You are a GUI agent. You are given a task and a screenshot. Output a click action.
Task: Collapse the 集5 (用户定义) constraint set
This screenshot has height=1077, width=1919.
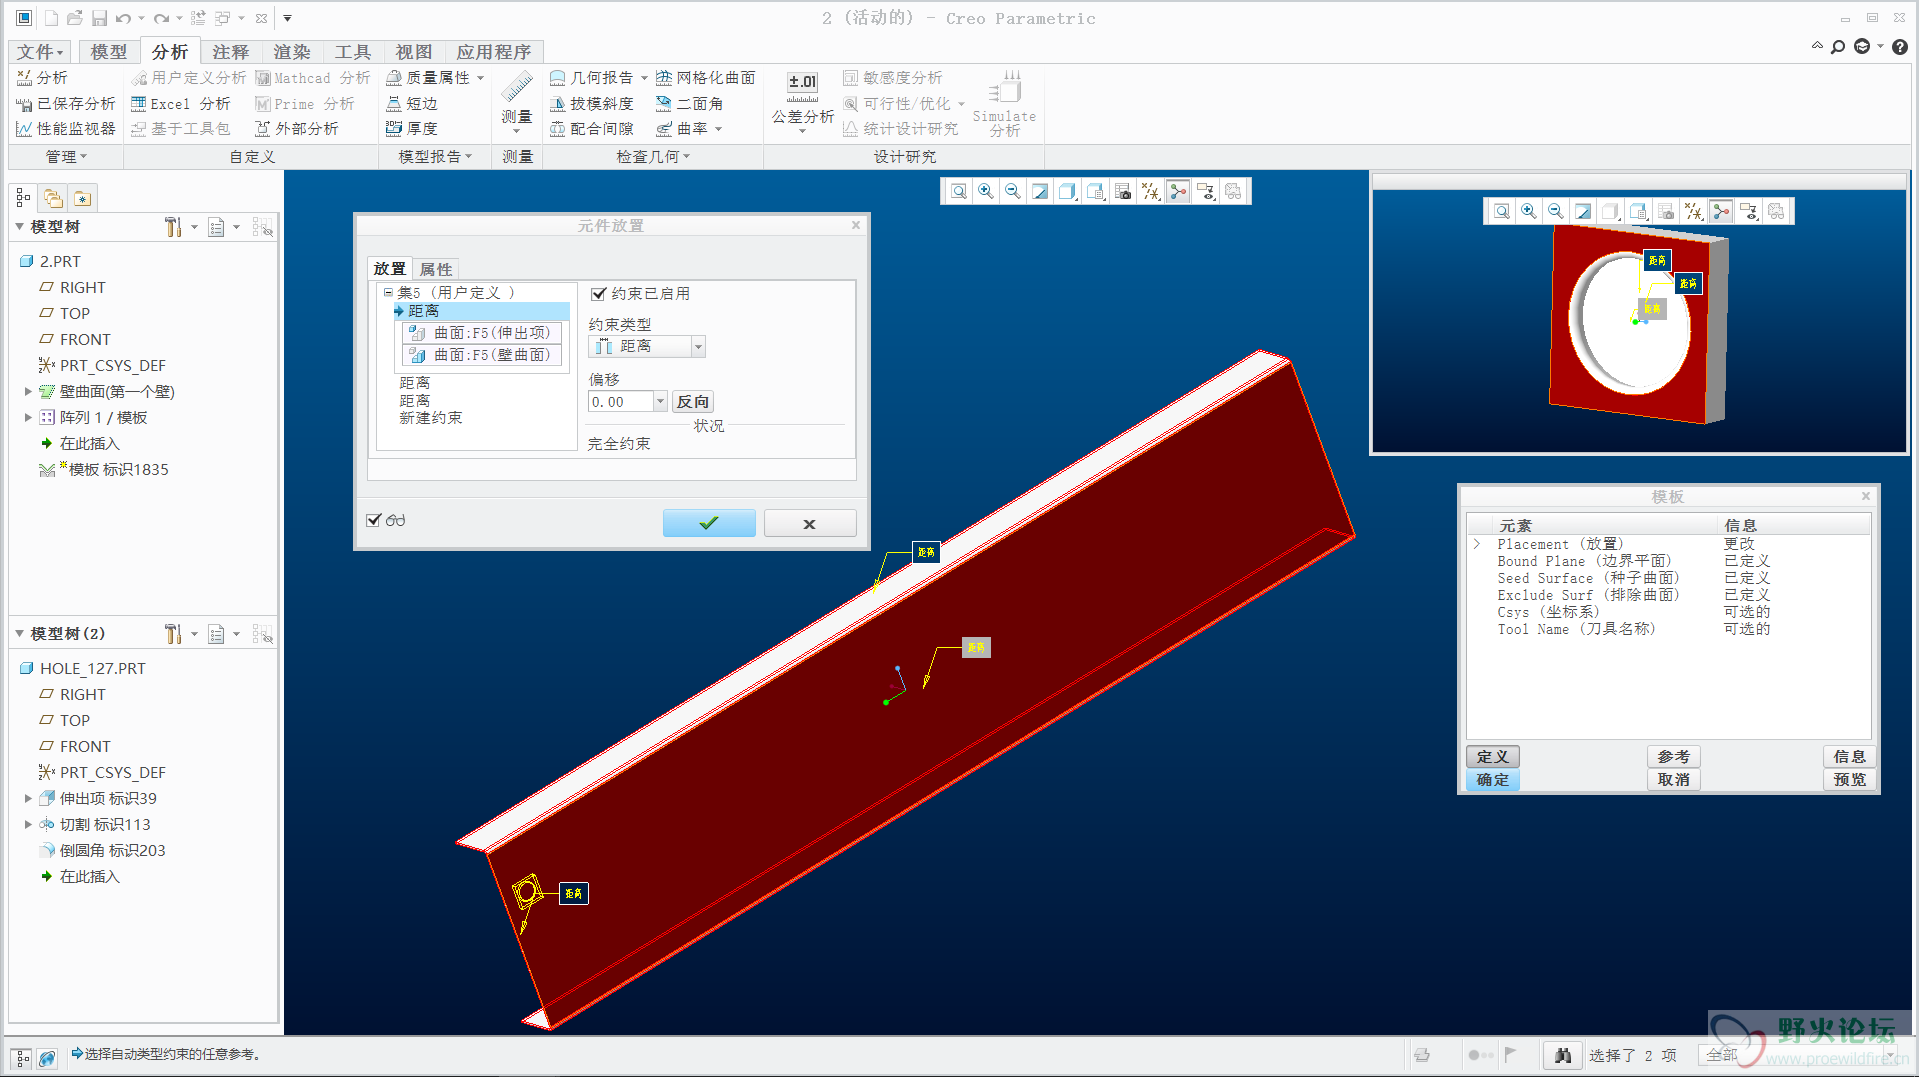tap(388, 292)
